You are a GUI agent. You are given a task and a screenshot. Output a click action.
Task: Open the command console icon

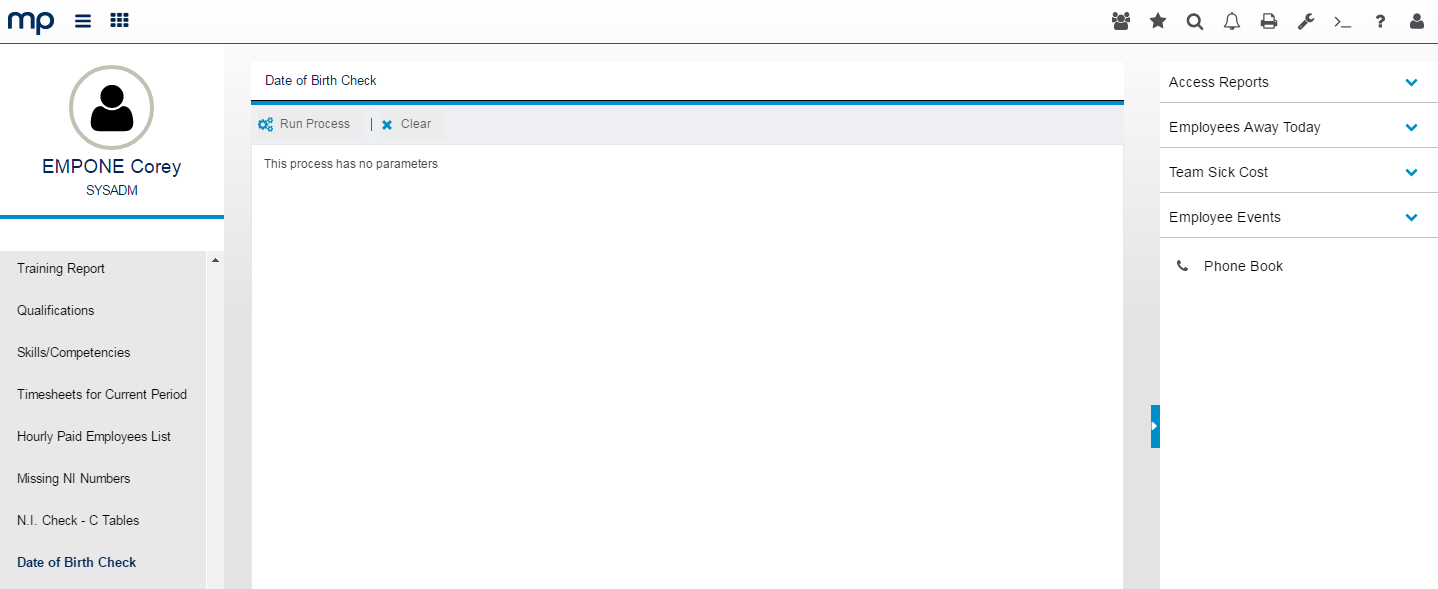(x=1343, y=21)
